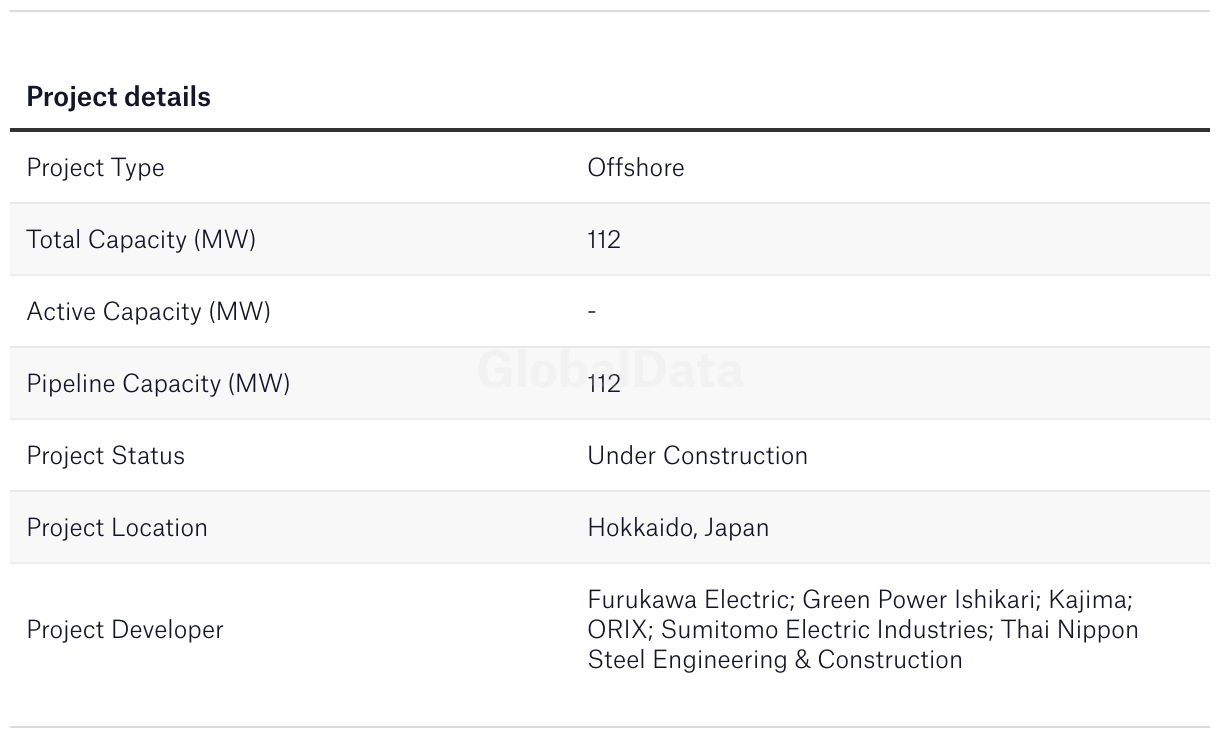Click the Hokkaido, Japan location value

coord(678,528)
